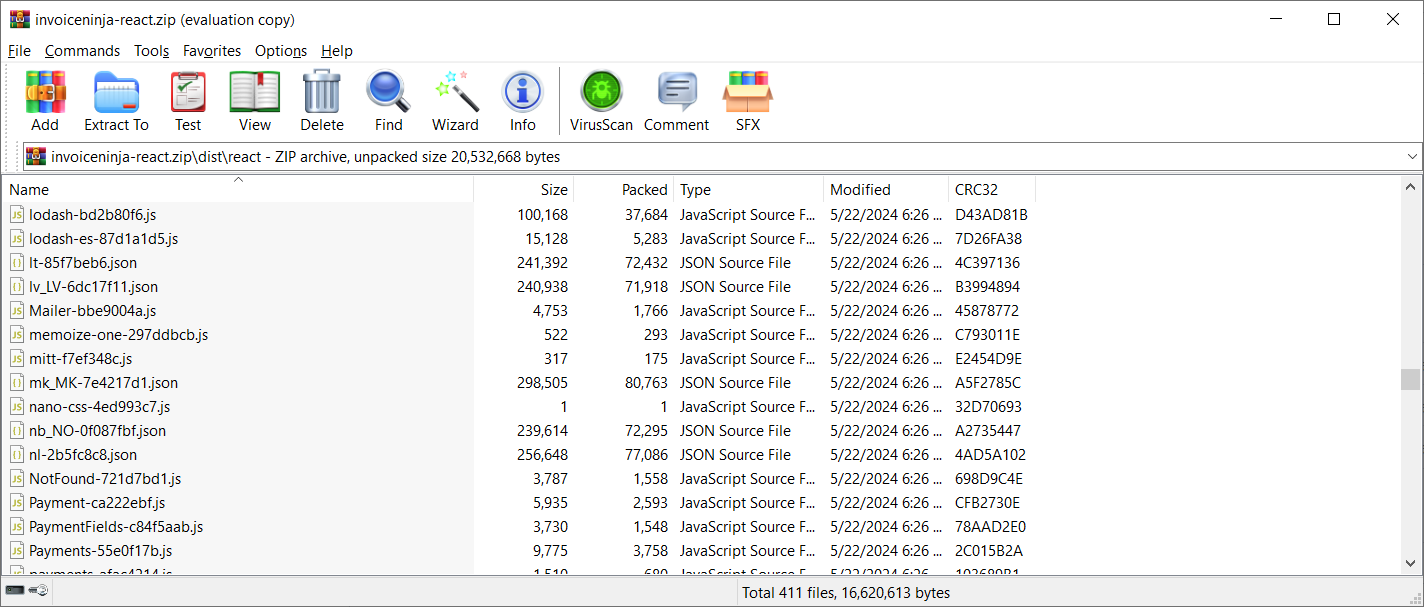This screenshot has width=1424, height=607.
Task: Open the Options menu
Action: tap(281, 51)
